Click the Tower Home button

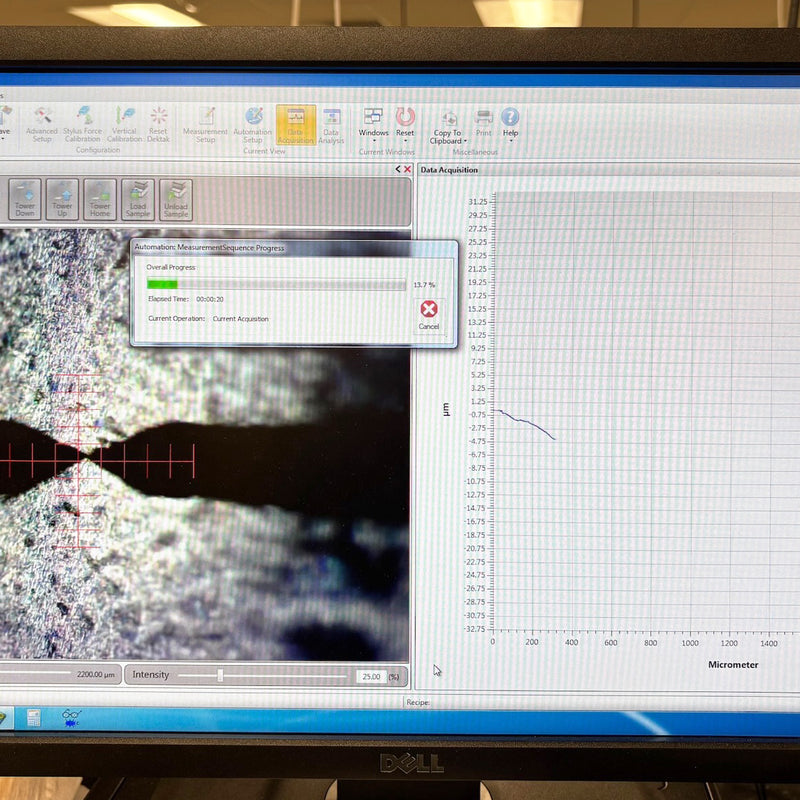tap(100, 199)
